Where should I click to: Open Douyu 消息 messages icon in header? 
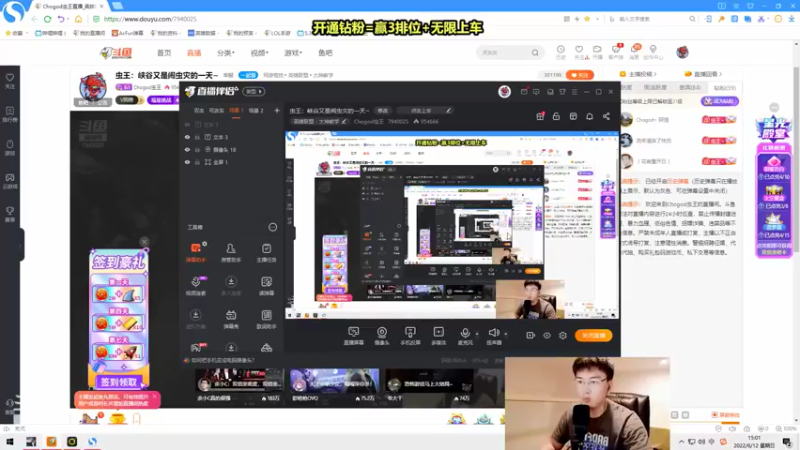point(634,52)
